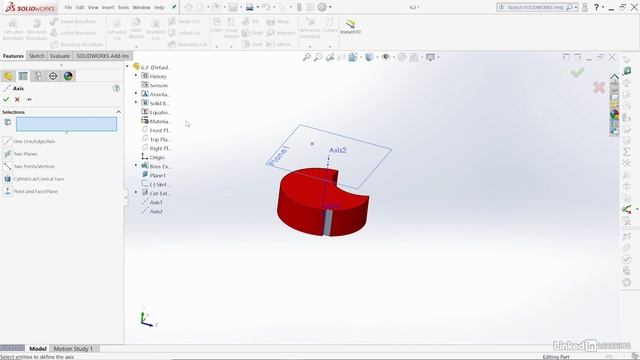Open the Tools menu
Image resolution: width=640 pixels, height=360 pixels.
pos(123,7)
